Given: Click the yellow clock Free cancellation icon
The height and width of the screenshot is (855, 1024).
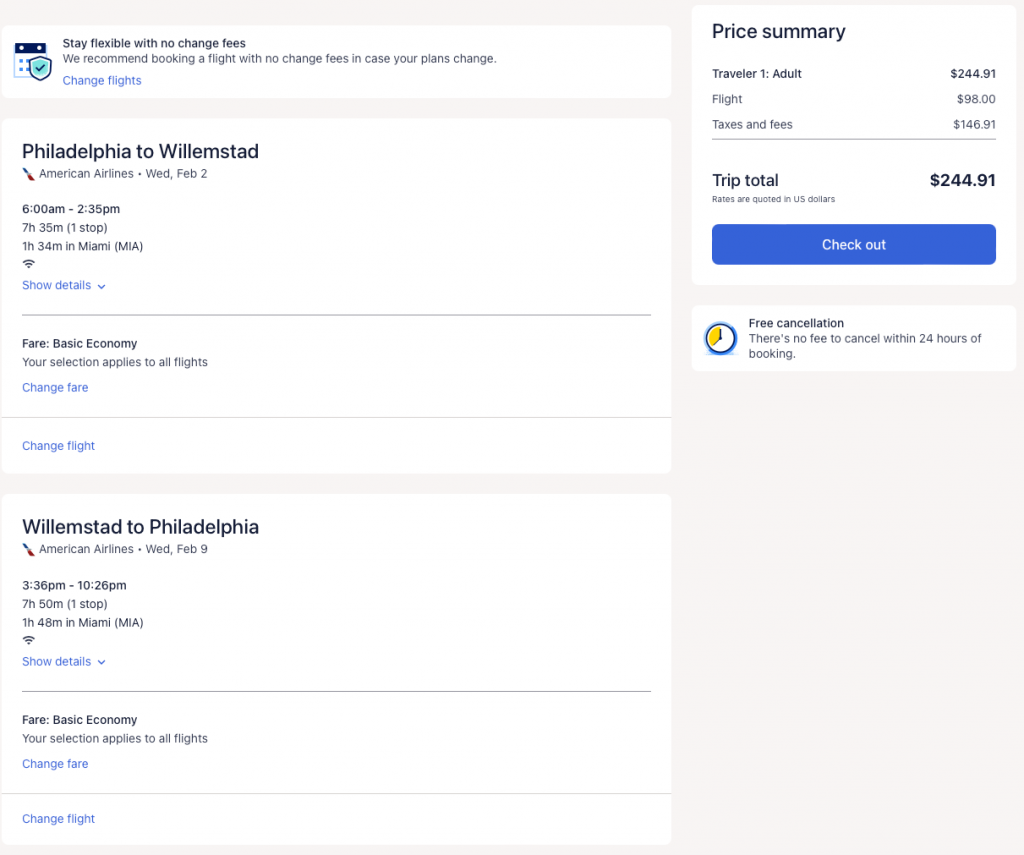Looking at the screenshot, I should point(720,339).
